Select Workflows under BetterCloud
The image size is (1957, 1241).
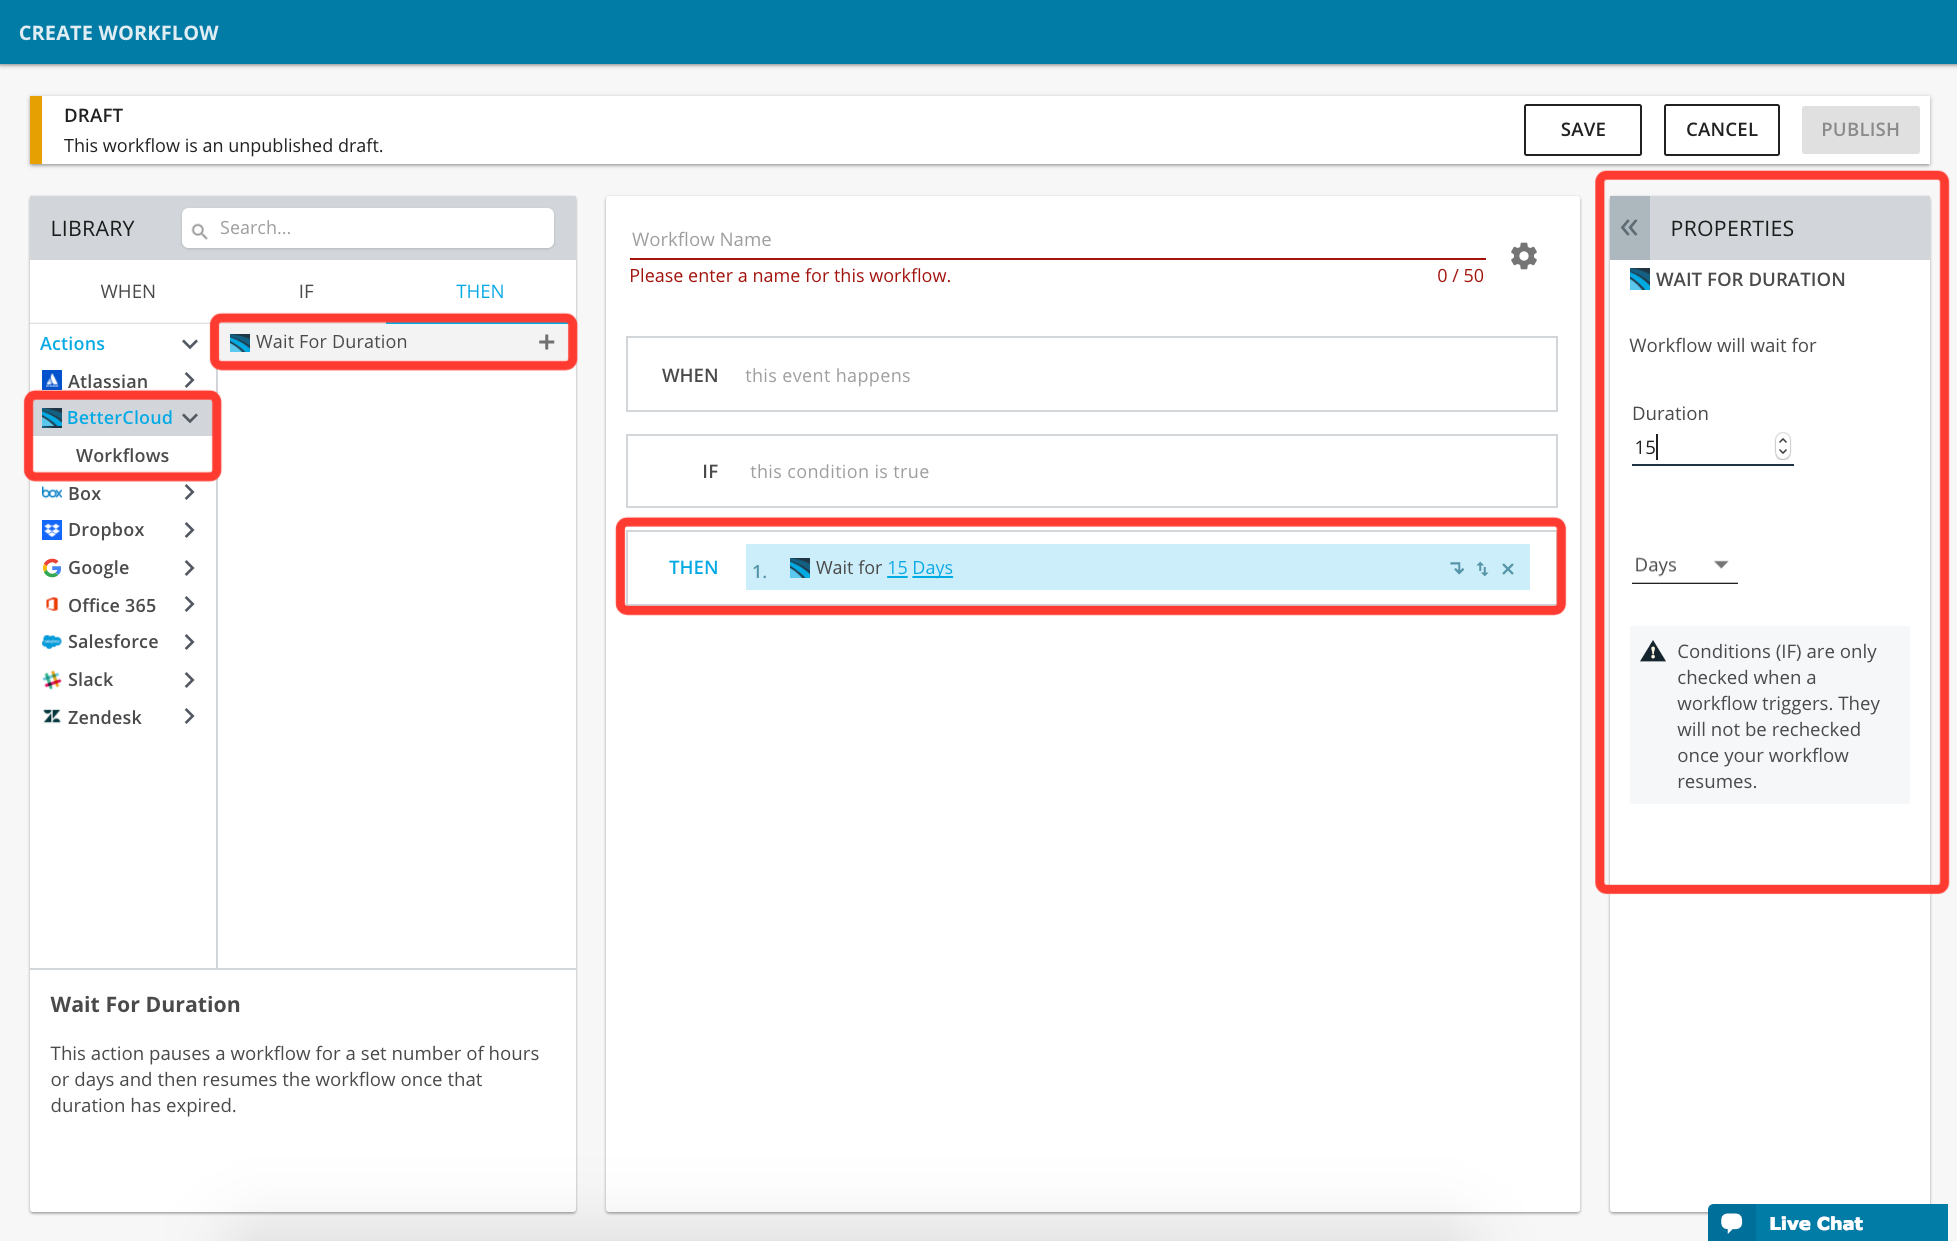pyautogui.click(x=122, y=455)
